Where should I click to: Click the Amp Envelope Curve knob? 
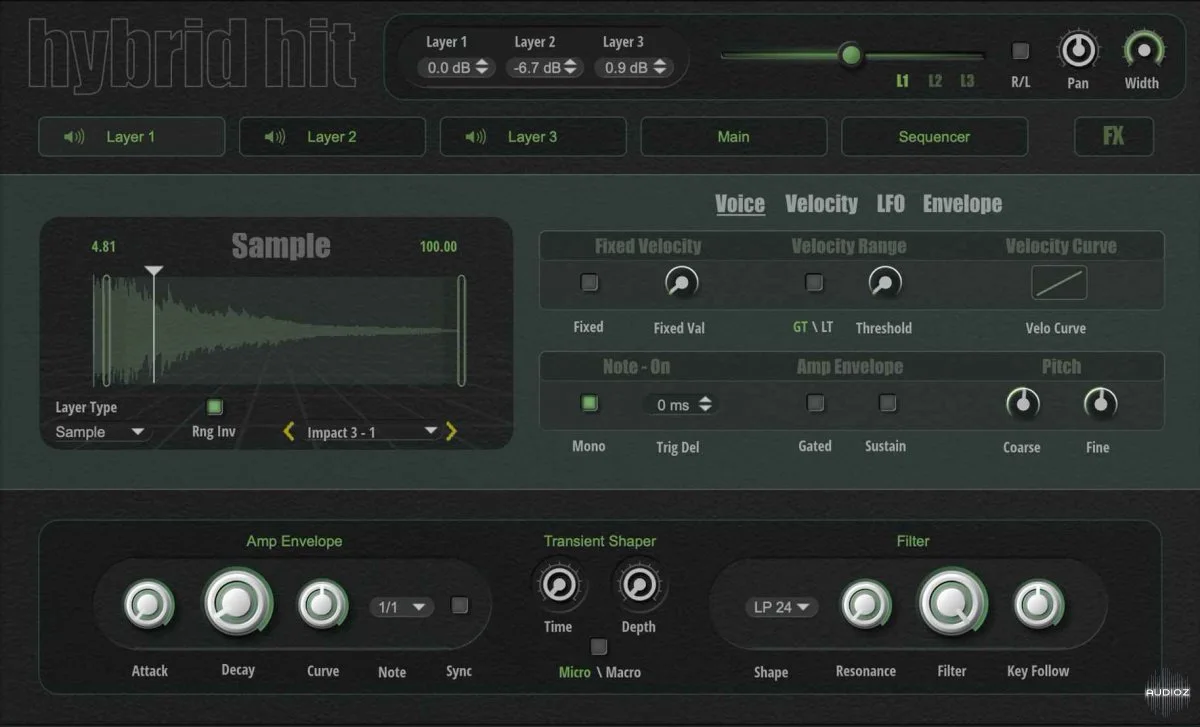coord(322,605)
